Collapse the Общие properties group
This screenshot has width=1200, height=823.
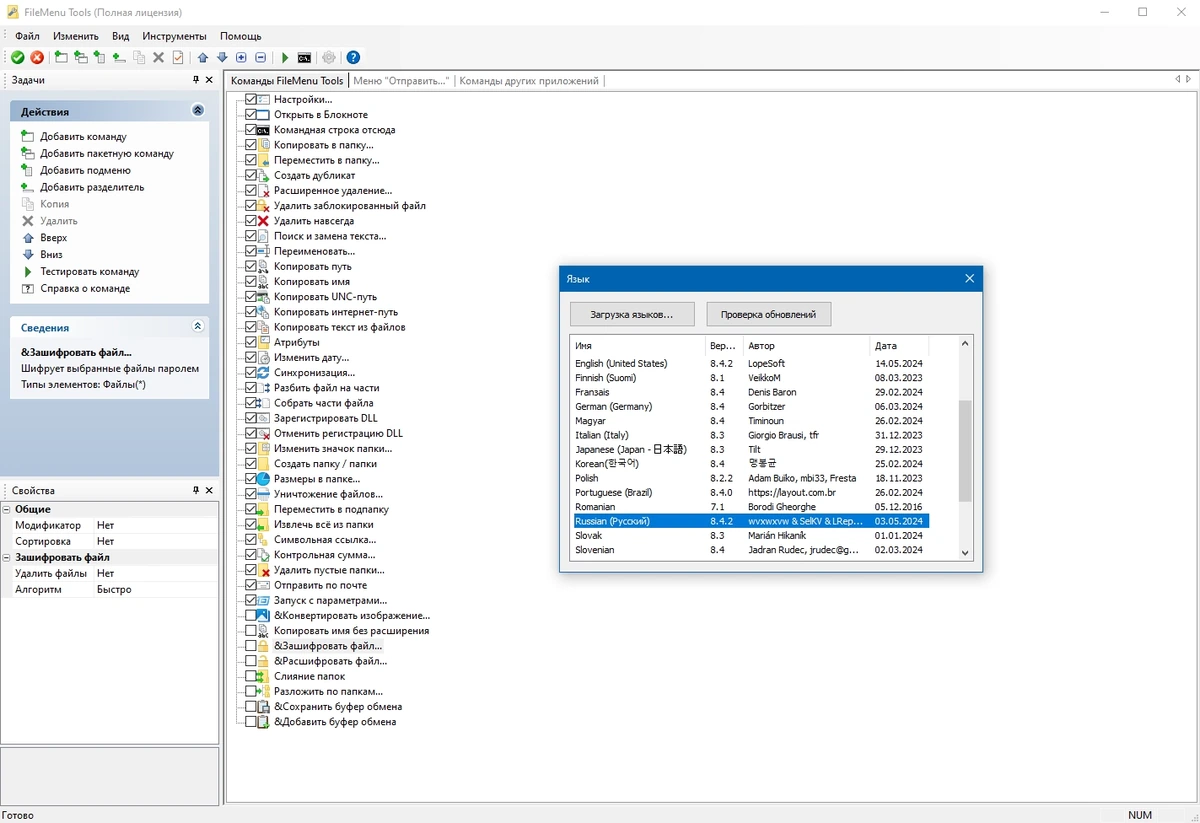[7, 509]
